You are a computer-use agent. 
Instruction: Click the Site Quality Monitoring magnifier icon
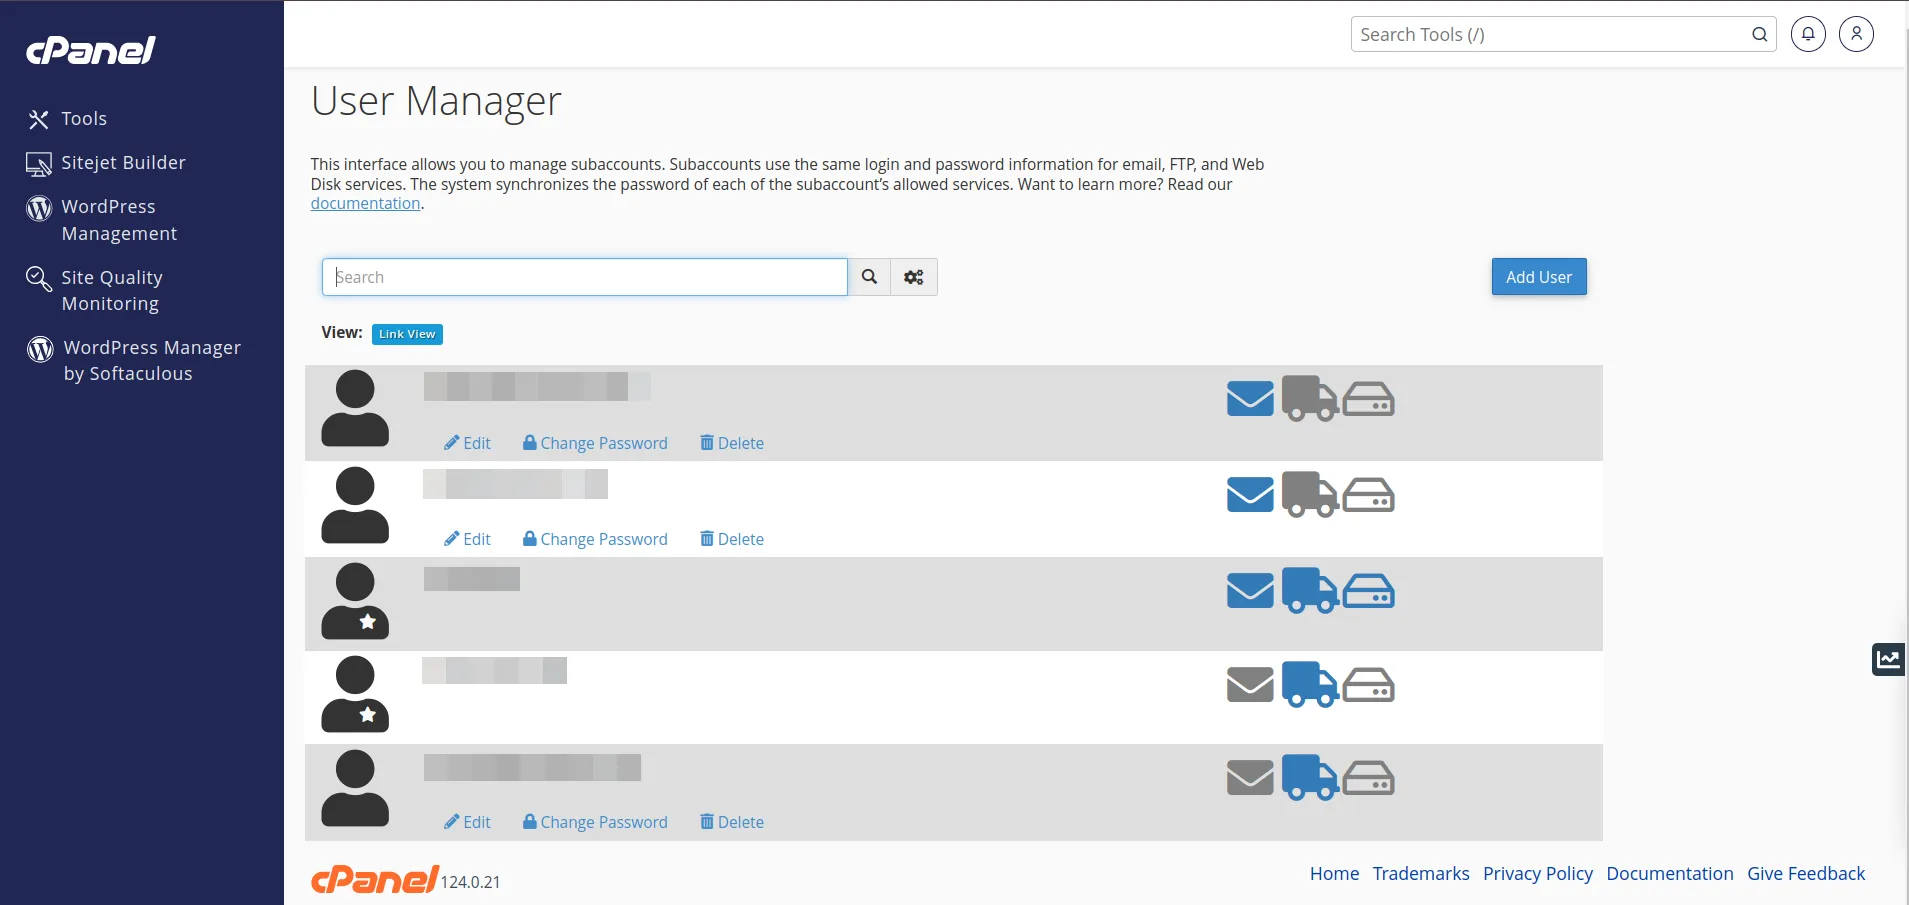click(x=39, y=278)
